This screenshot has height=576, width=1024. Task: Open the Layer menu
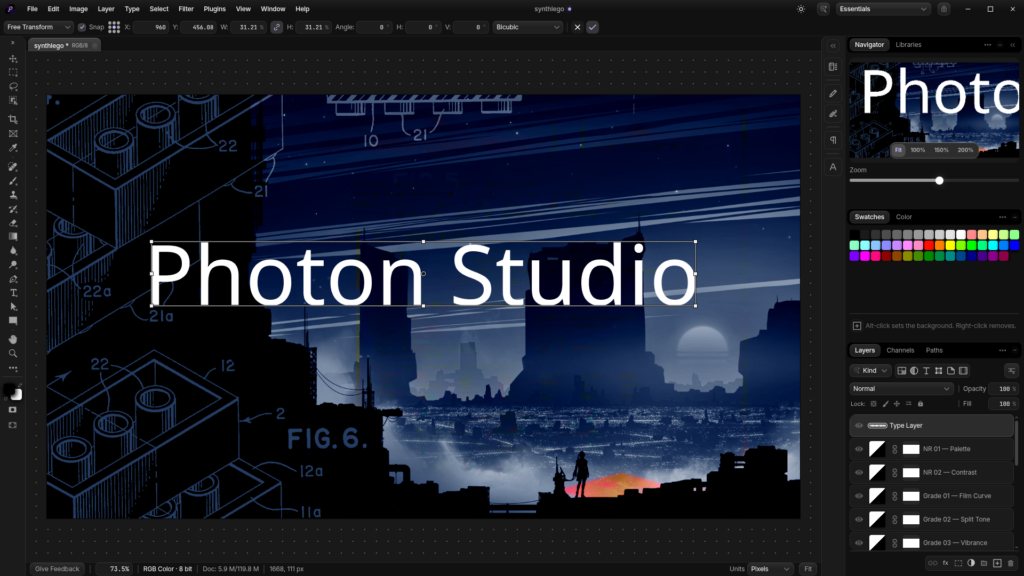click(106, 9)
